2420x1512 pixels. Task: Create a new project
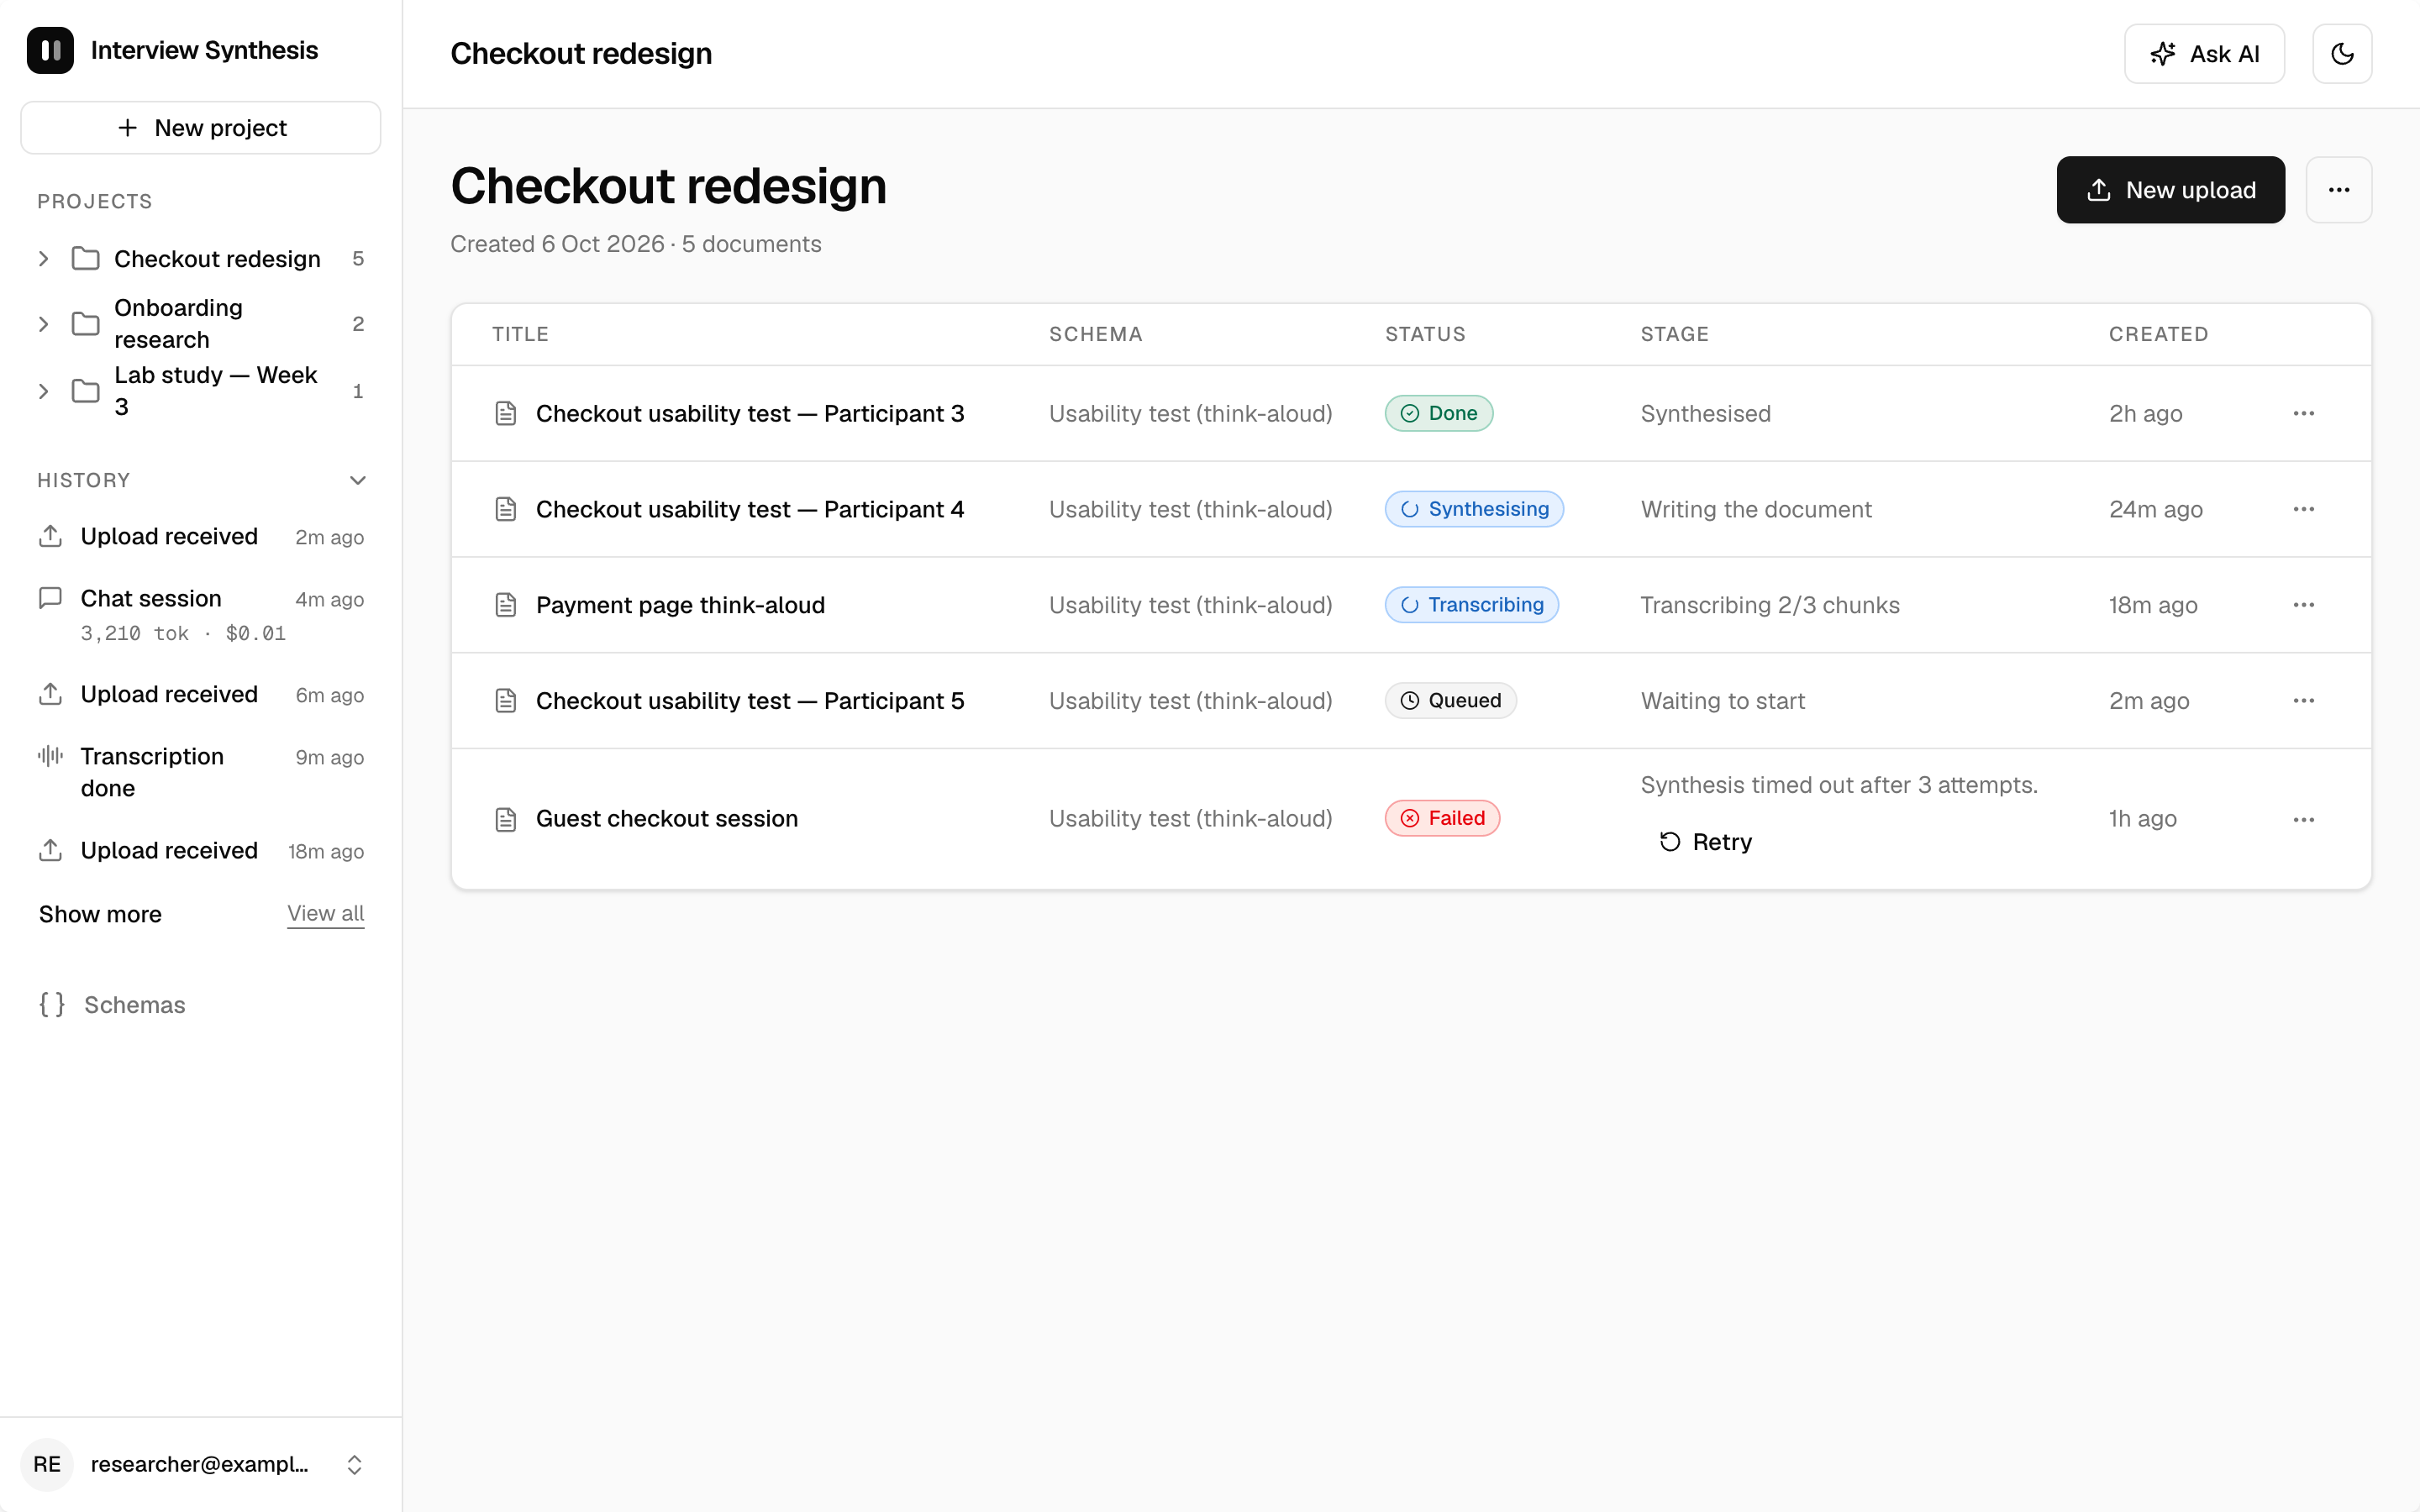point(201,128)
